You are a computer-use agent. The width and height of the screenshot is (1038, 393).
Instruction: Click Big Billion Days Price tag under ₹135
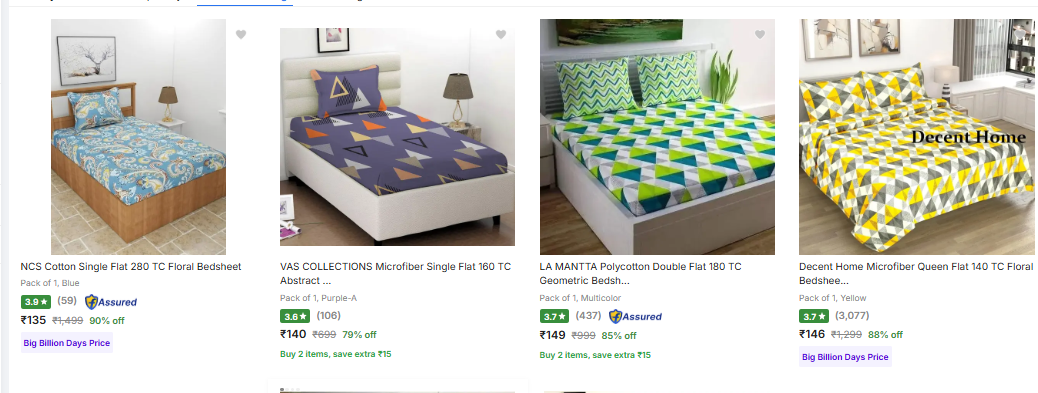(67, 343)
